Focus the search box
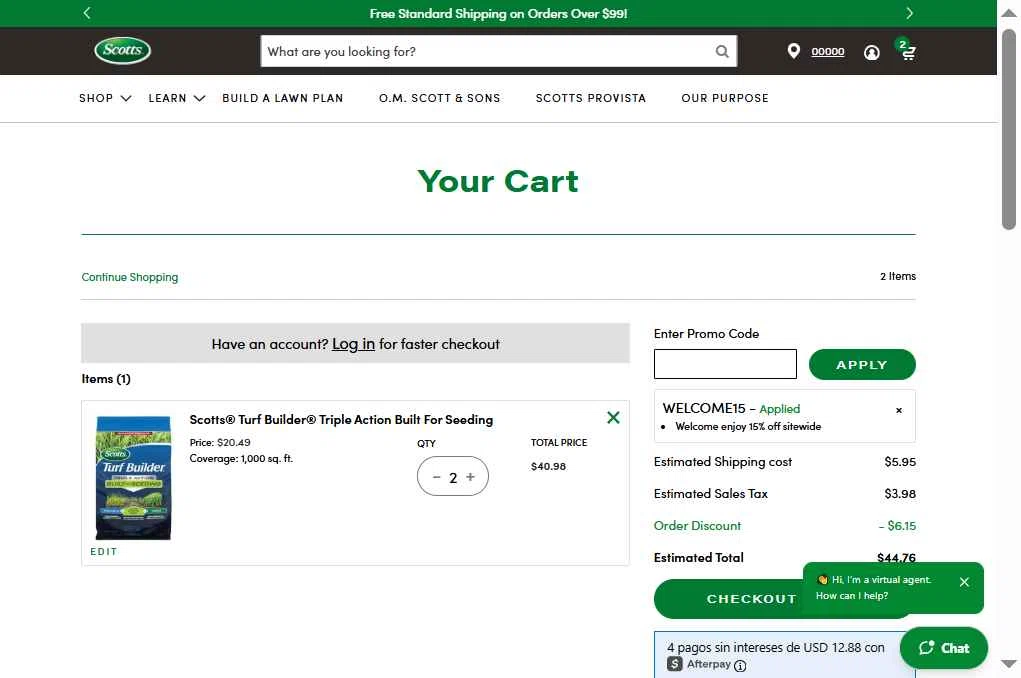The width and height of the screenshot is (1021, 678). (488, 51)
